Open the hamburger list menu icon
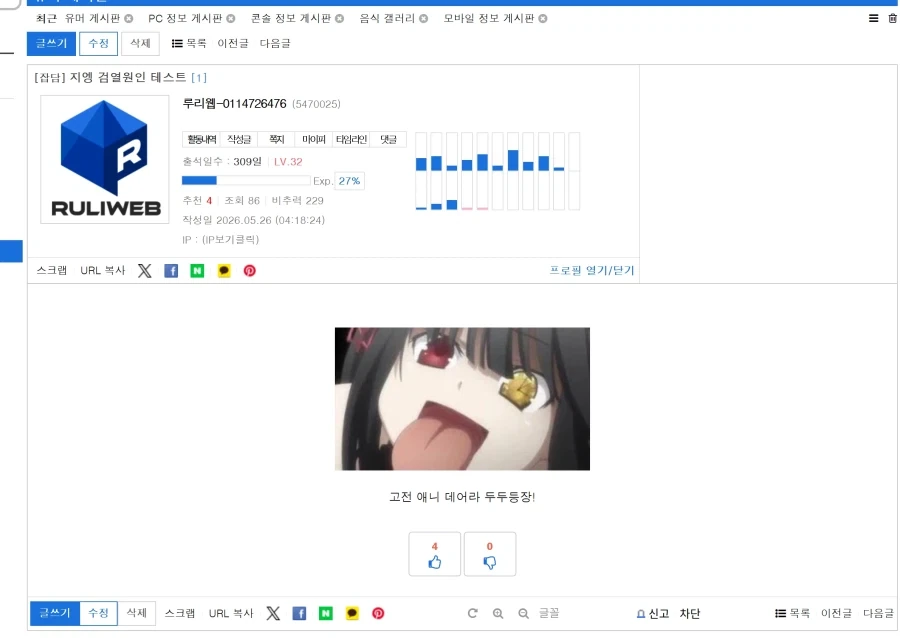Image resolution: width=900 pixels, height=638 pixels. pyautogui.click(x=873, y=18)
